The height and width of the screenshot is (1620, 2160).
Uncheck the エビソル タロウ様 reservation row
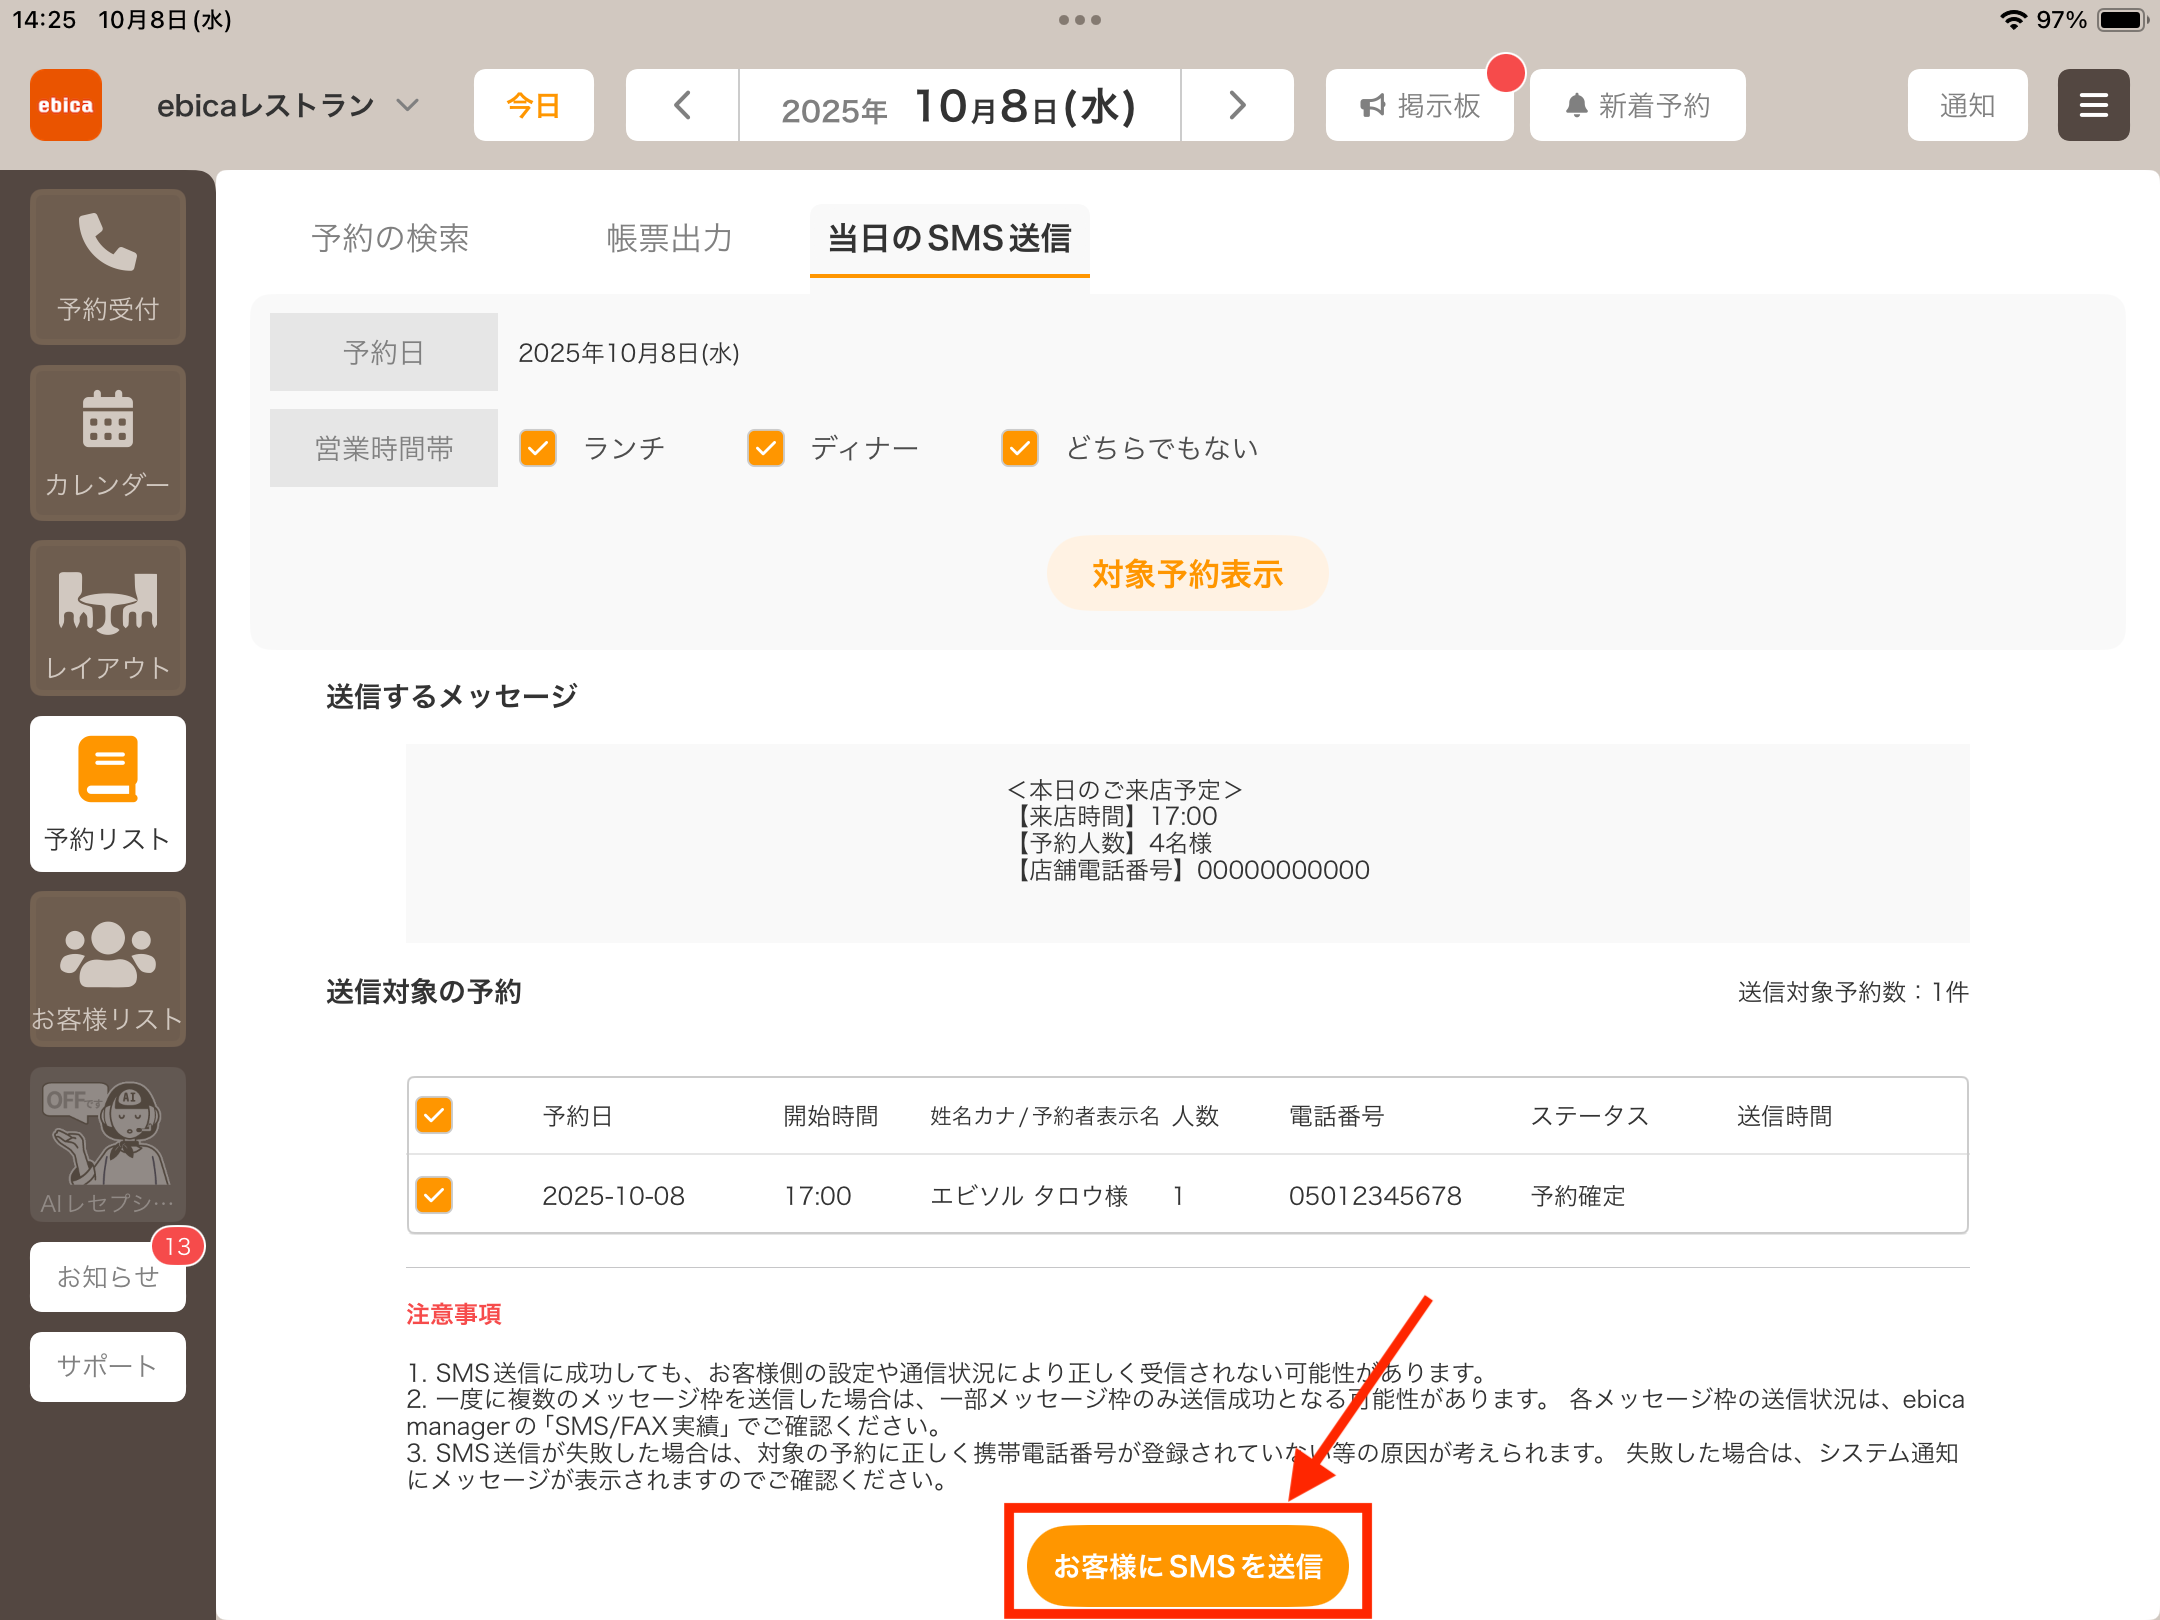pyautogui.click(x=434, y=1195)
